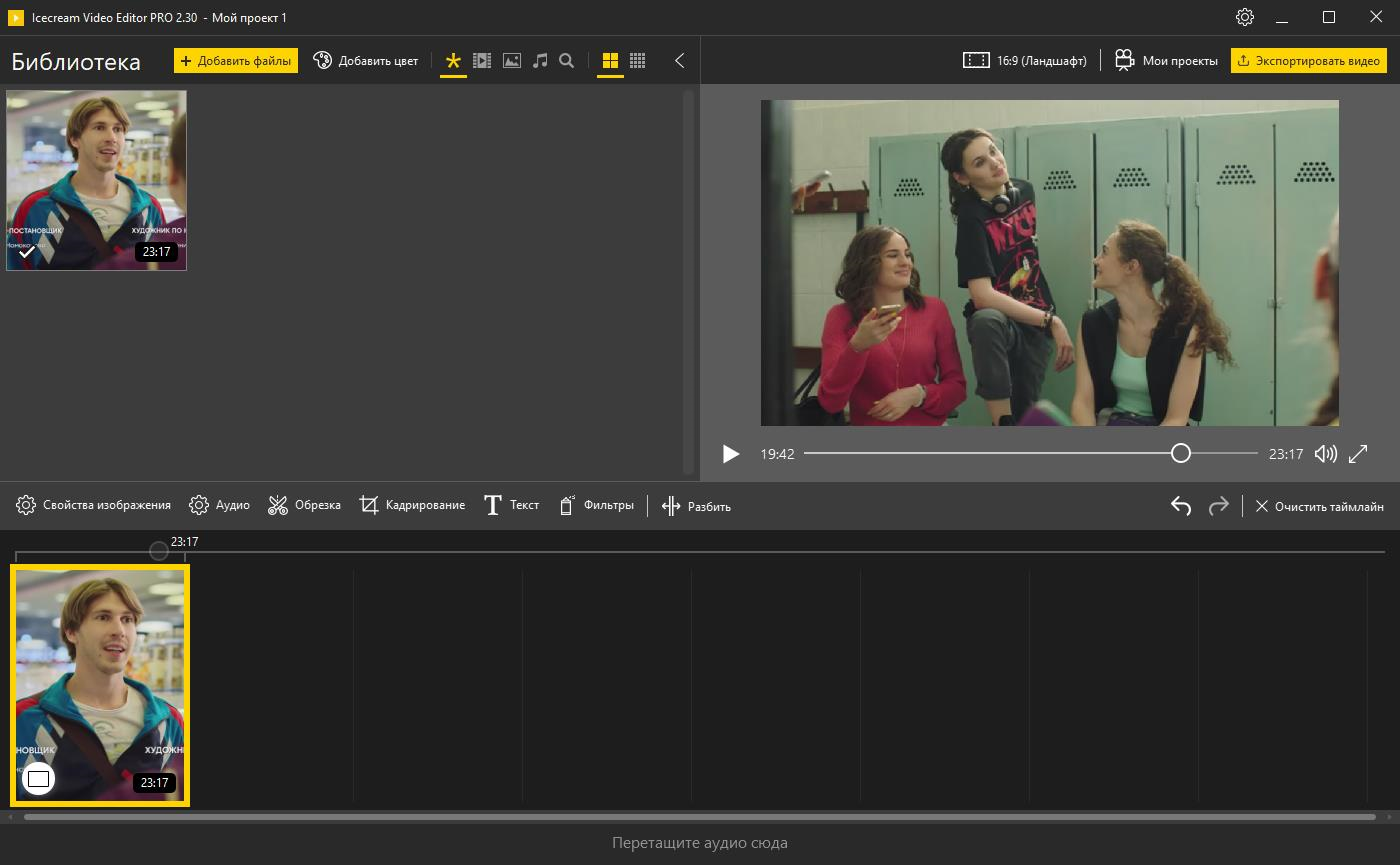Image resolution: width=1400 pixels, height=865 pixels.
Task: Switch library to small grid view
Action: (637, 61)
